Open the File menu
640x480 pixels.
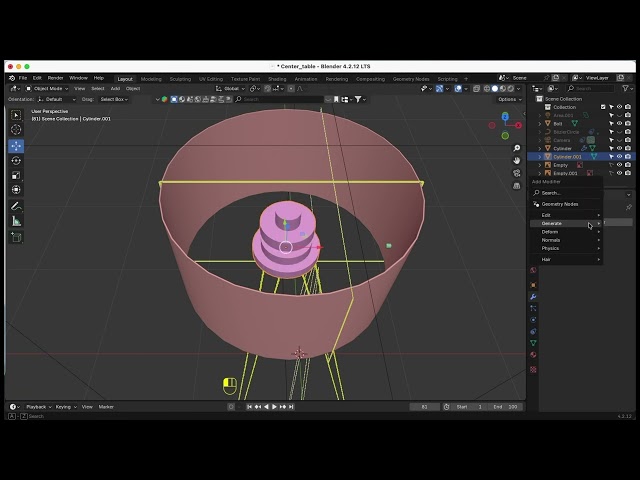point(23,78)
